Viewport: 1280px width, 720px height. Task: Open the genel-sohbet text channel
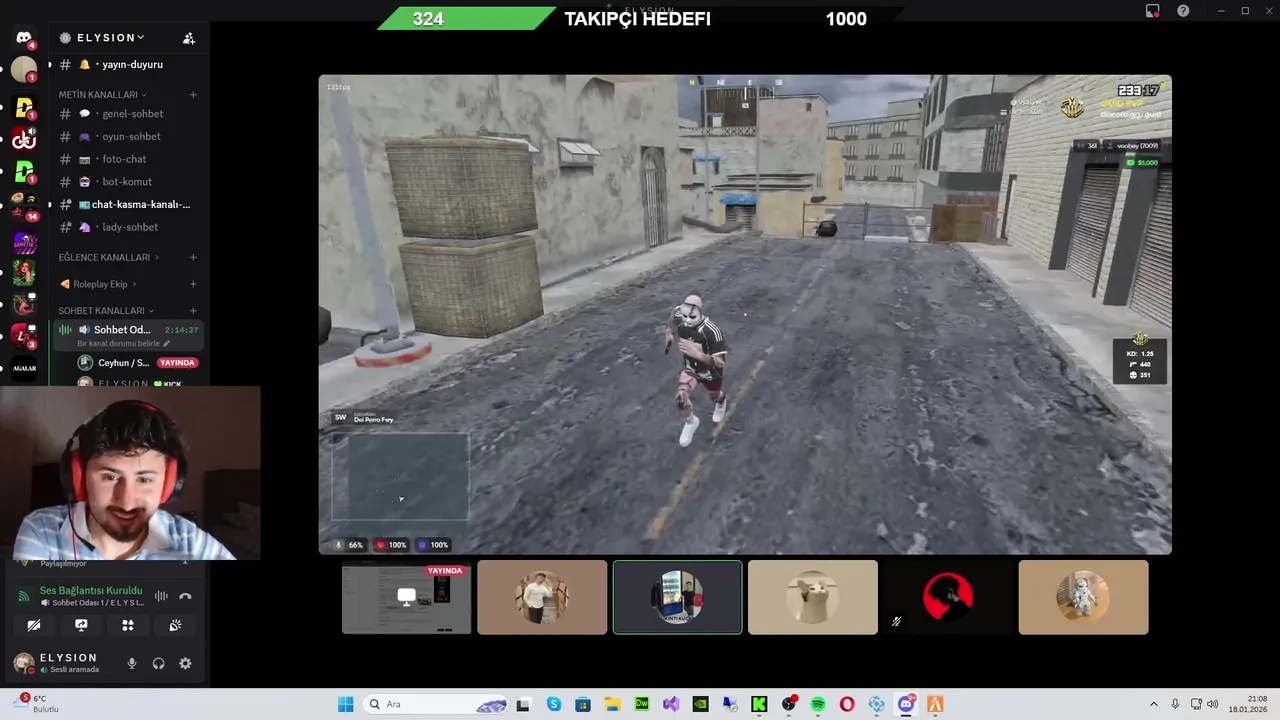click(128, 114)
